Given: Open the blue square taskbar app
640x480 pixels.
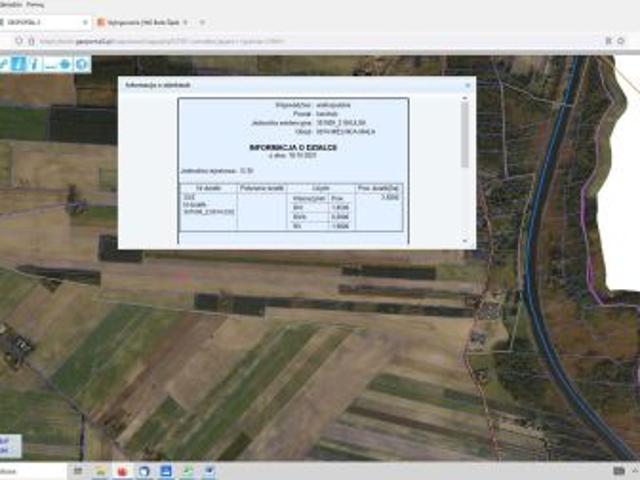Looking at the screenshot, I should (166, 471).
